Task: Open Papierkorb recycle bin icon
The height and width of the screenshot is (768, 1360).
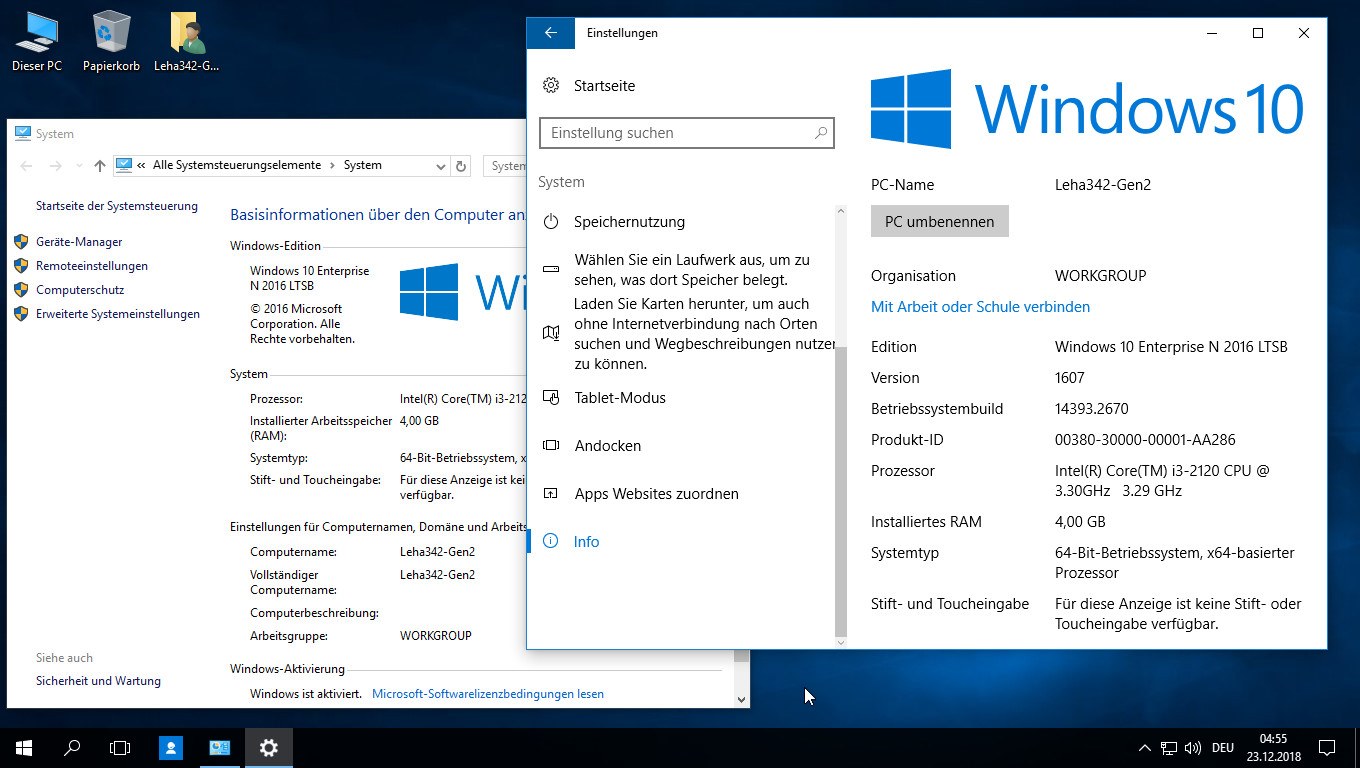Action: coord(111,41)
